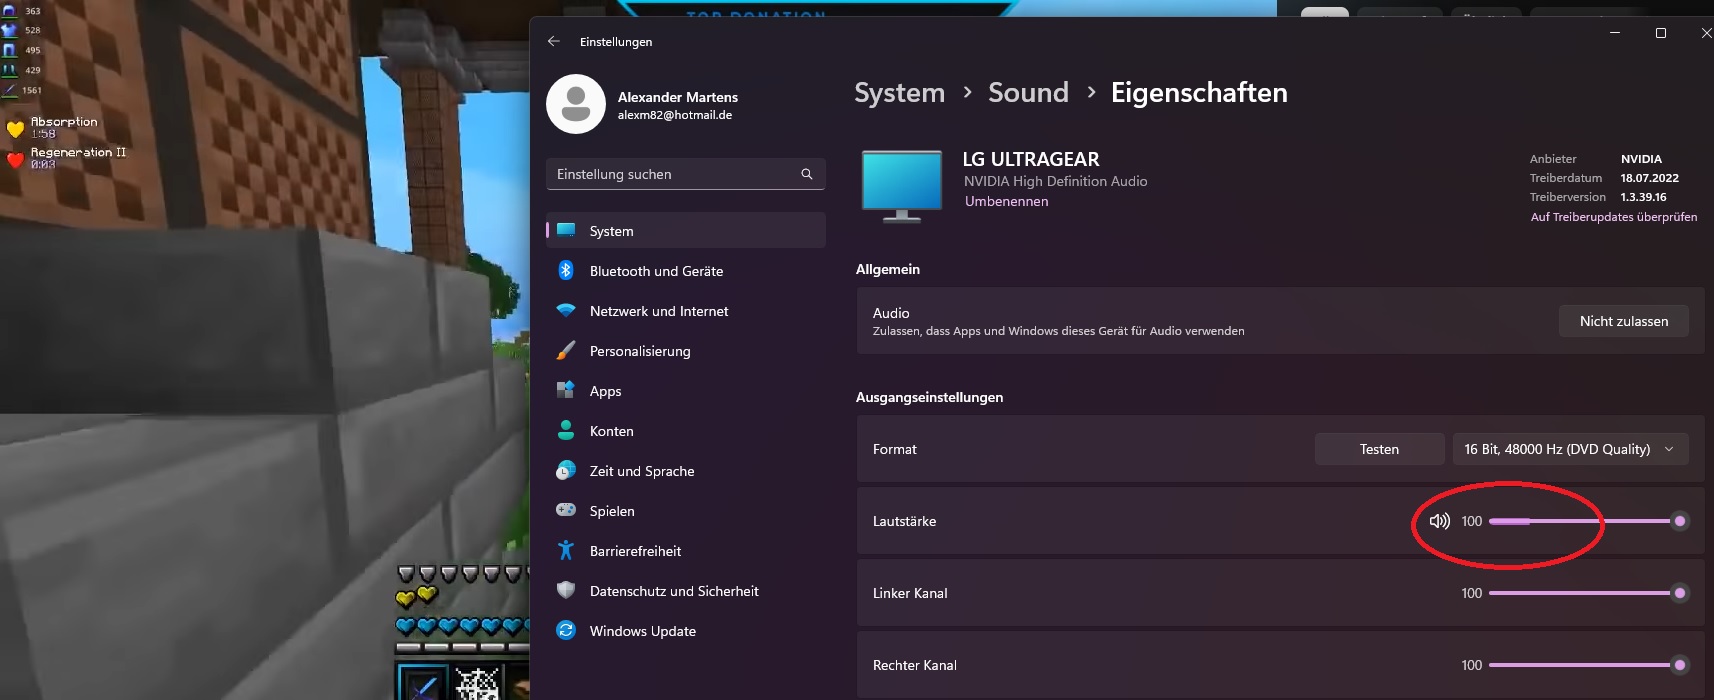Screen dimensions: 1714x700
Task: Click the back arrow in Einstellungen
Action: tap(554, 42)
